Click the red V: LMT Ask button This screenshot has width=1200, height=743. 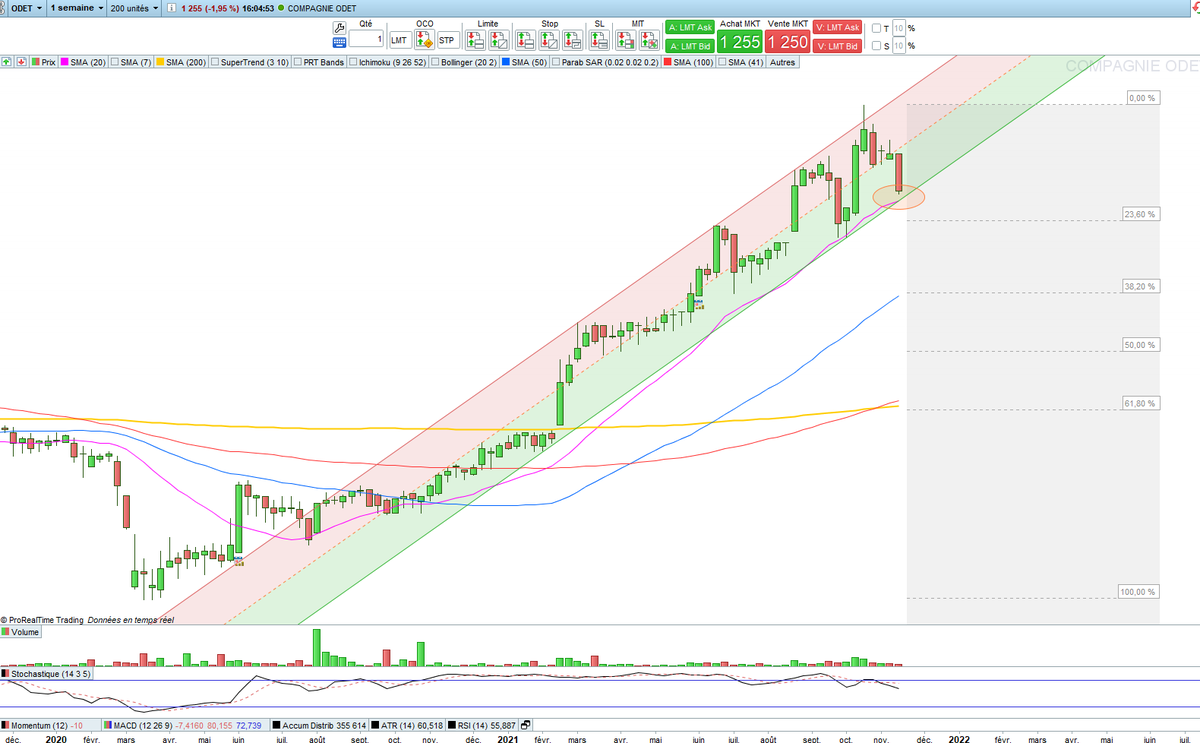click(838, 28)
